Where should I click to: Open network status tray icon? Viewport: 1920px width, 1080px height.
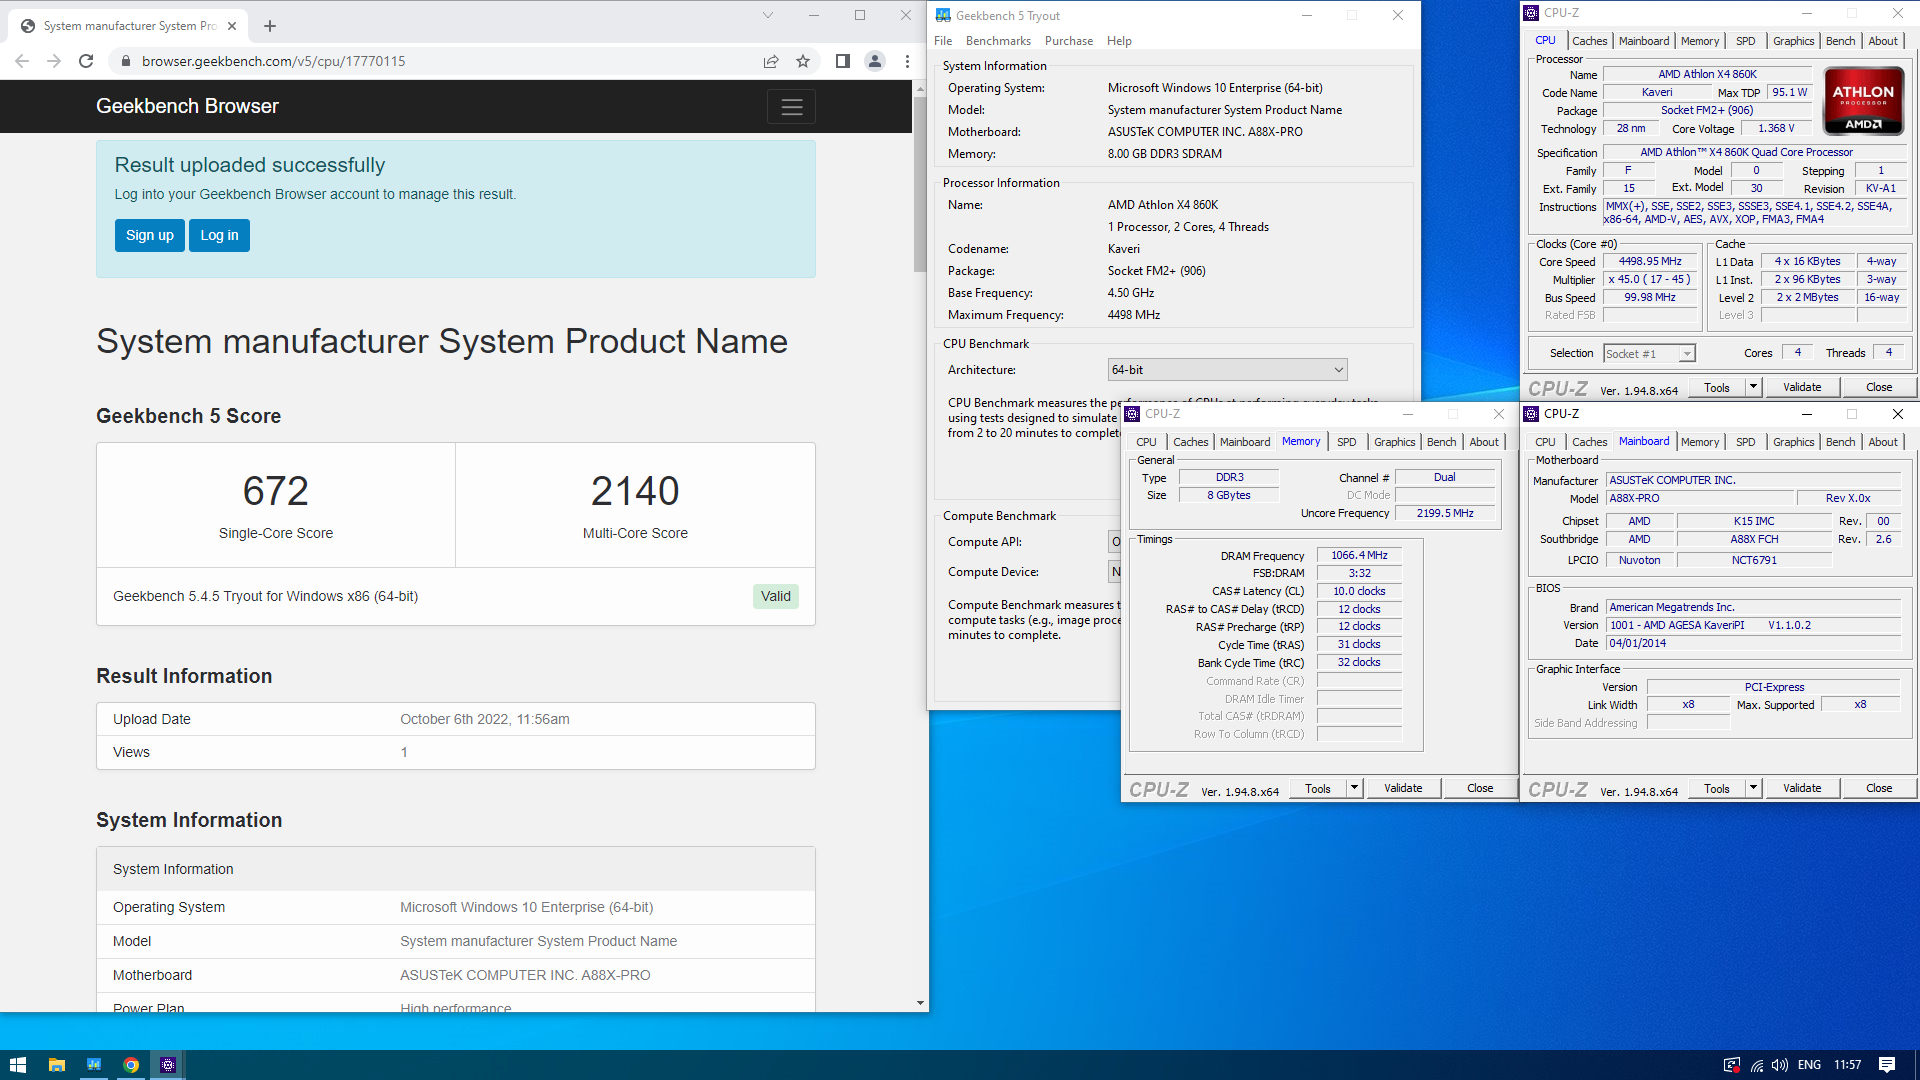pos(1757,1065)
